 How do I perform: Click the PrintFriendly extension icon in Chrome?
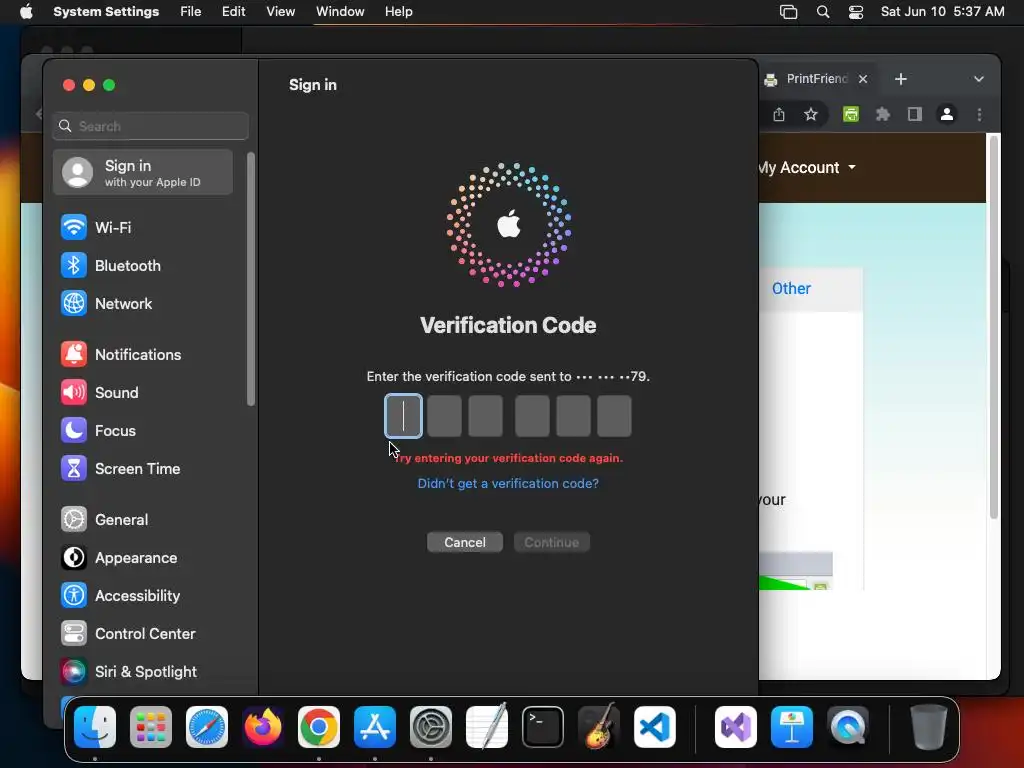850,115
